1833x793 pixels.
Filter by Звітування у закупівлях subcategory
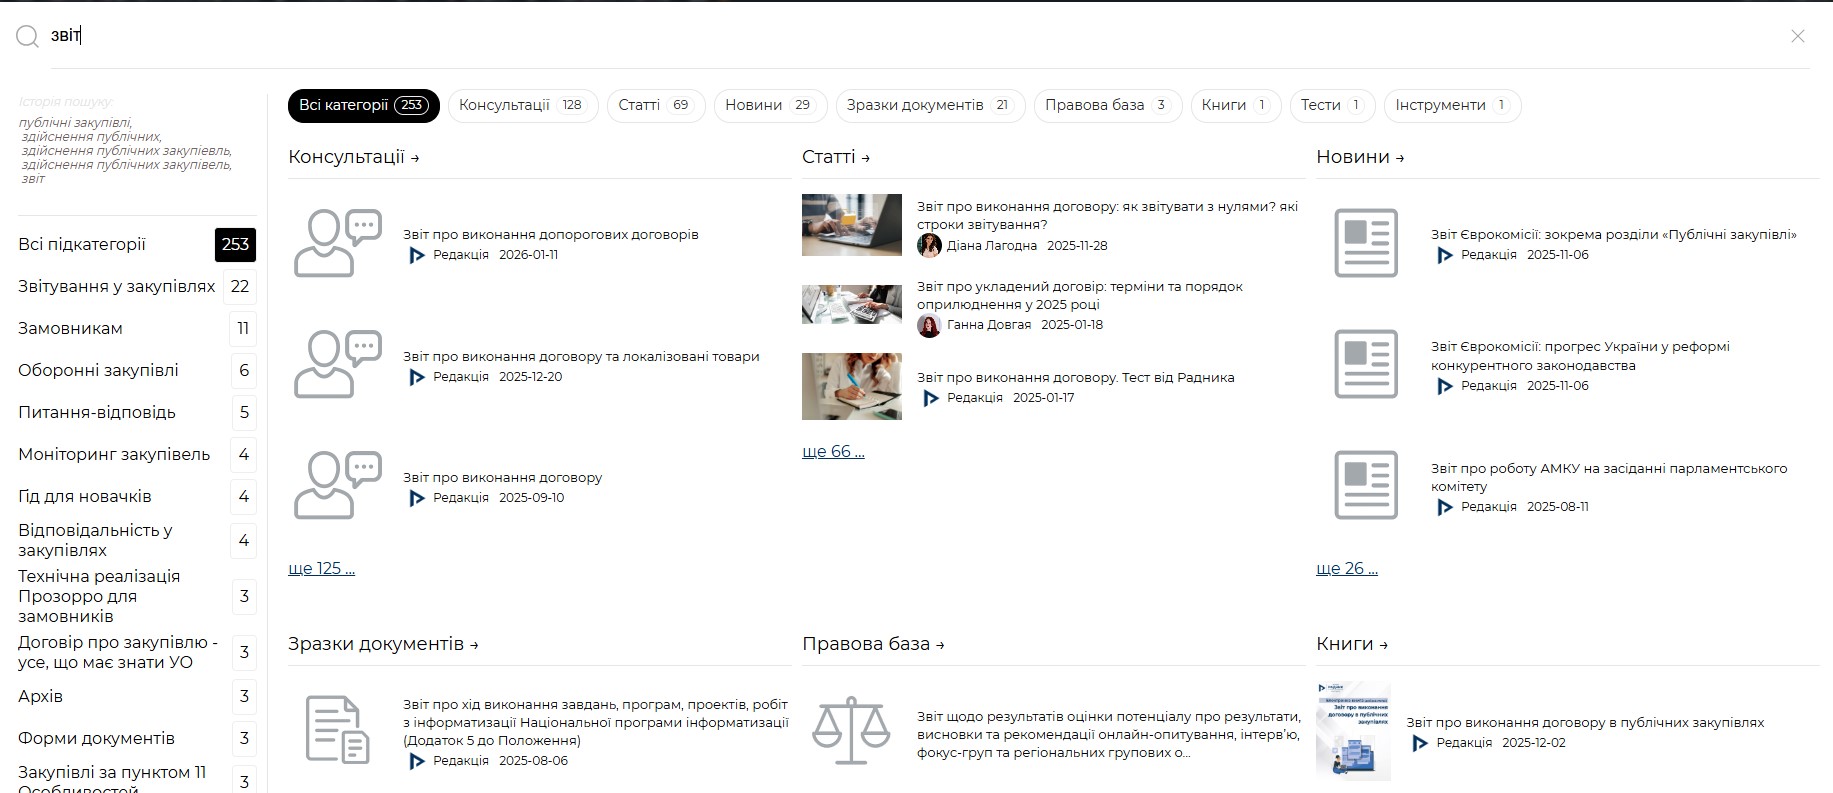(117, 286)
